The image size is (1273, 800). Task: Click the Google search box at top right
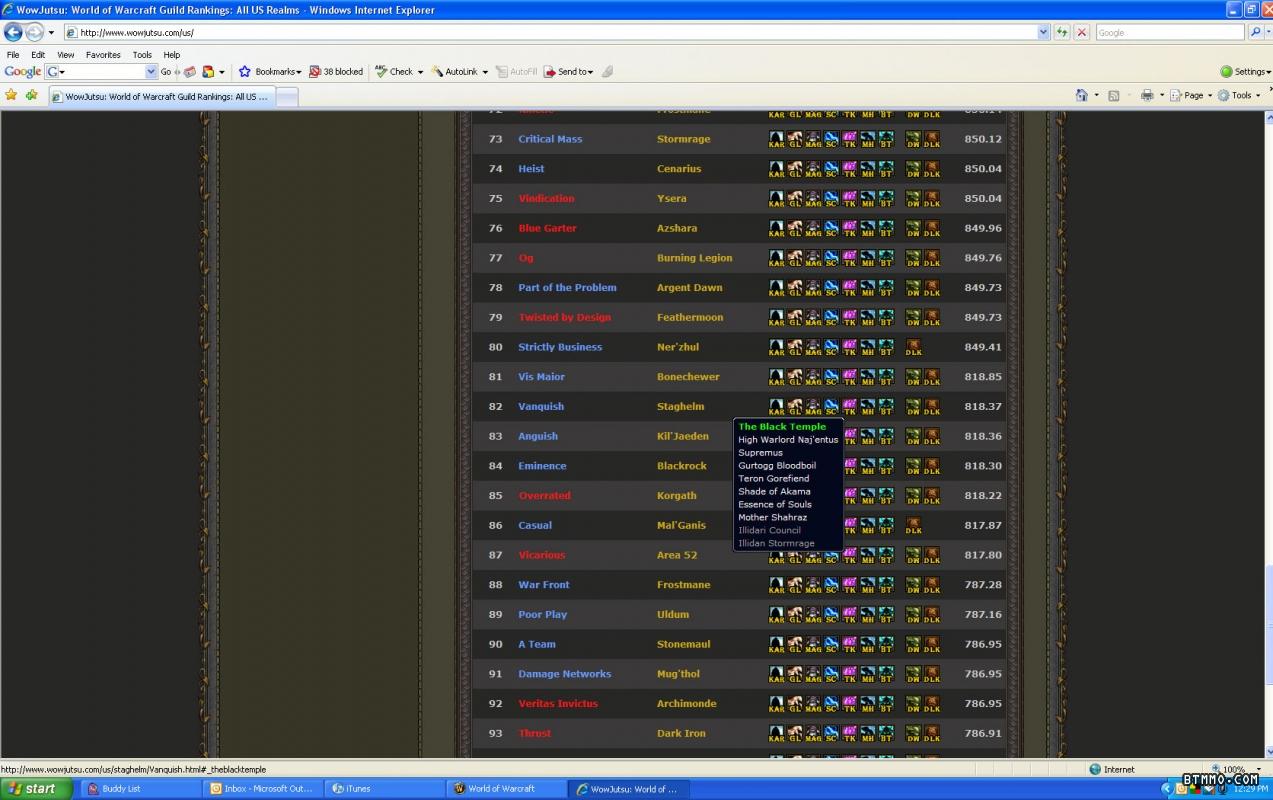click(x=1169, y=33)
